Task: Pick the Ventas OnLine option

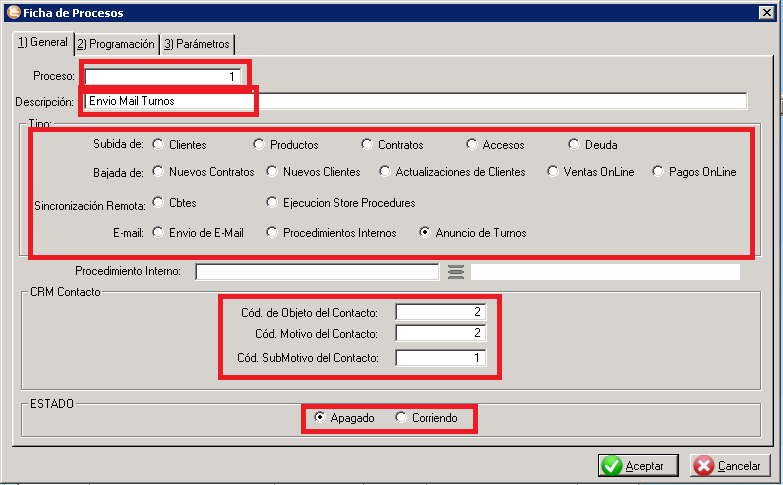Action: [x=553, y=172]
